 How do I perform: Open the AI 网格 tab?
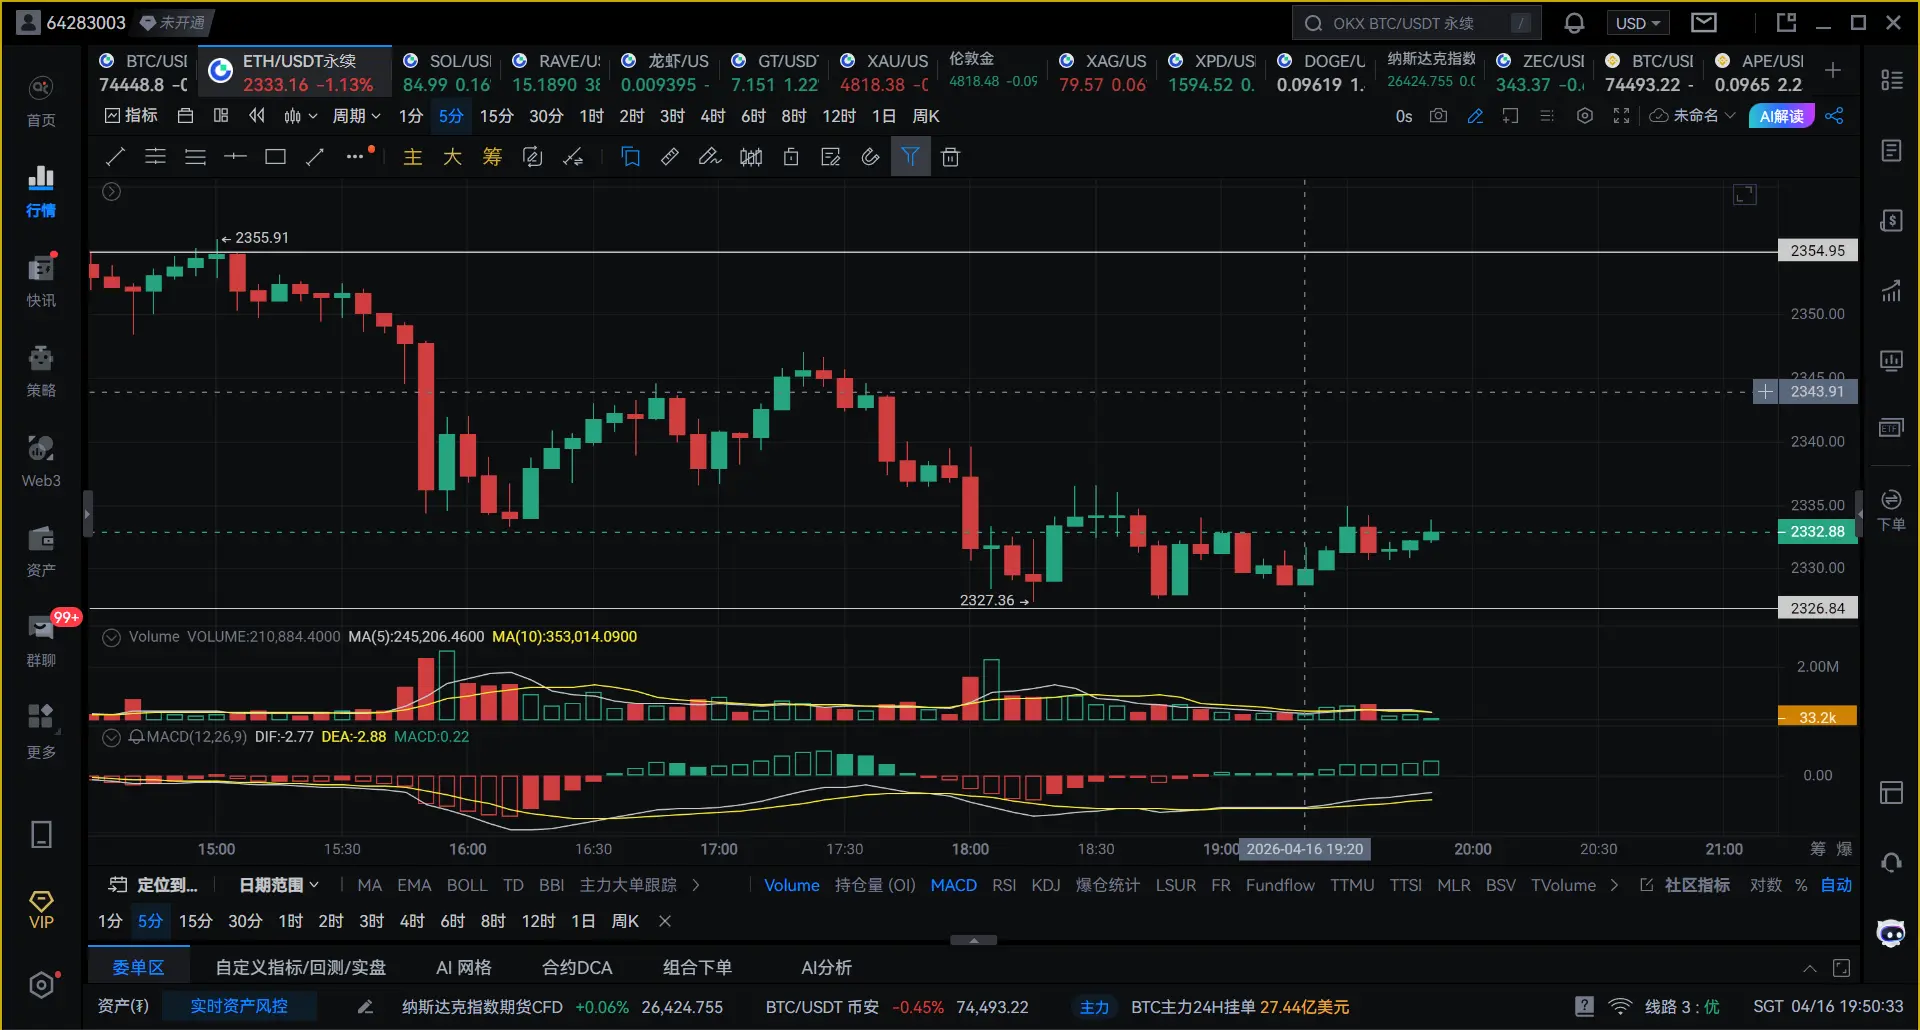[464, 967]
